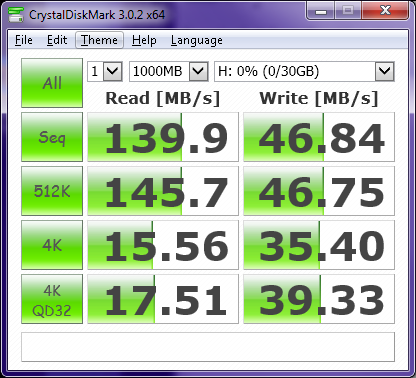The height and width of the screenshot is (378, 416).
Task: Minimize the CrystalDiskMark window
Action: pyautogui.click(x=321, y=11)
